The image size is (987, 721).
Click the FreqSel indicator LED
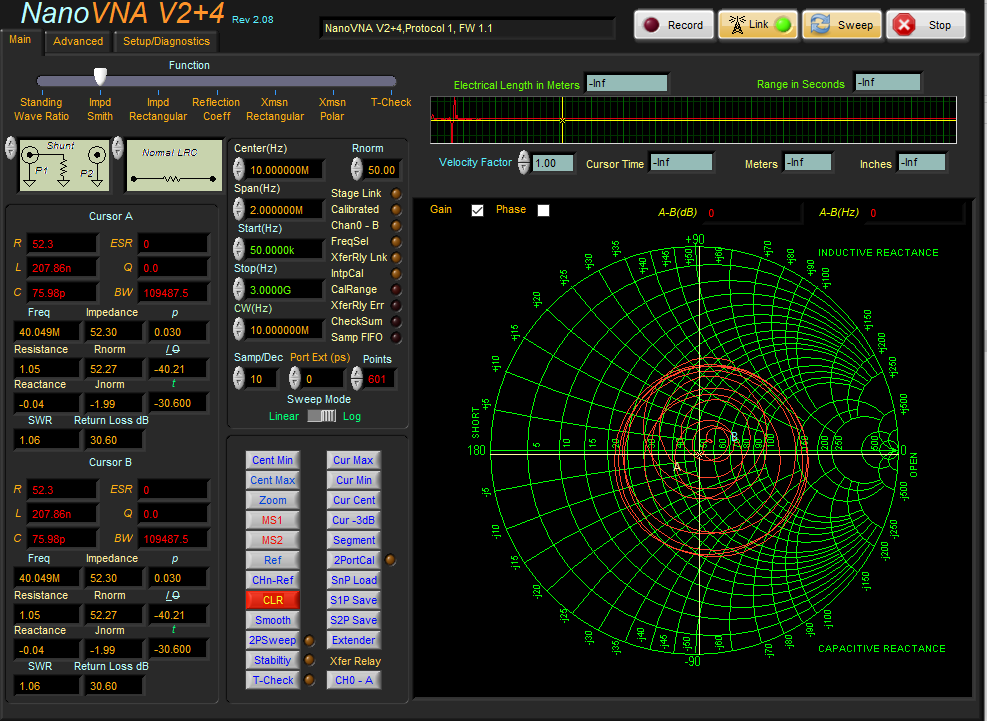click(x=396, y=241)
